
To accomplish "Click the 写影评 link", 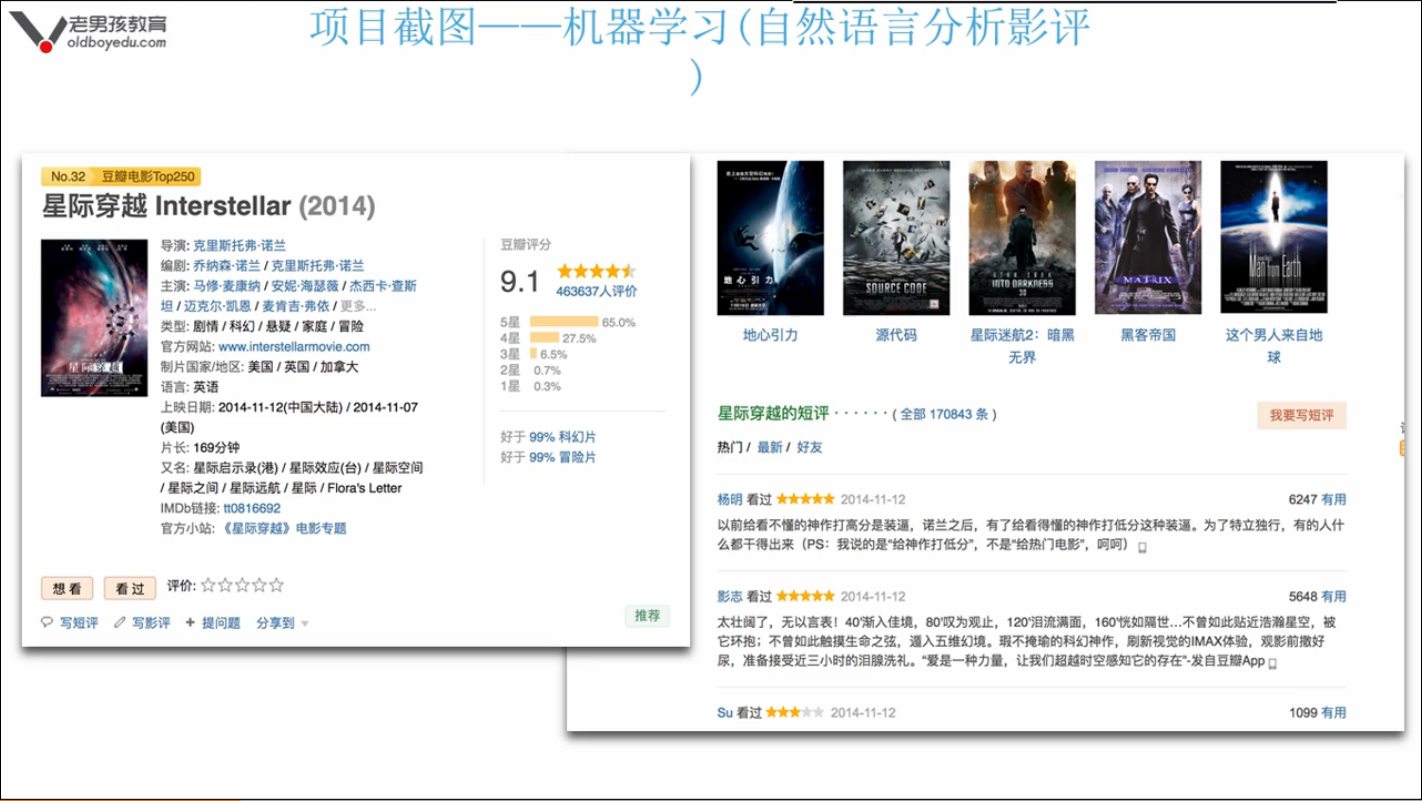I will coord(152,623).
